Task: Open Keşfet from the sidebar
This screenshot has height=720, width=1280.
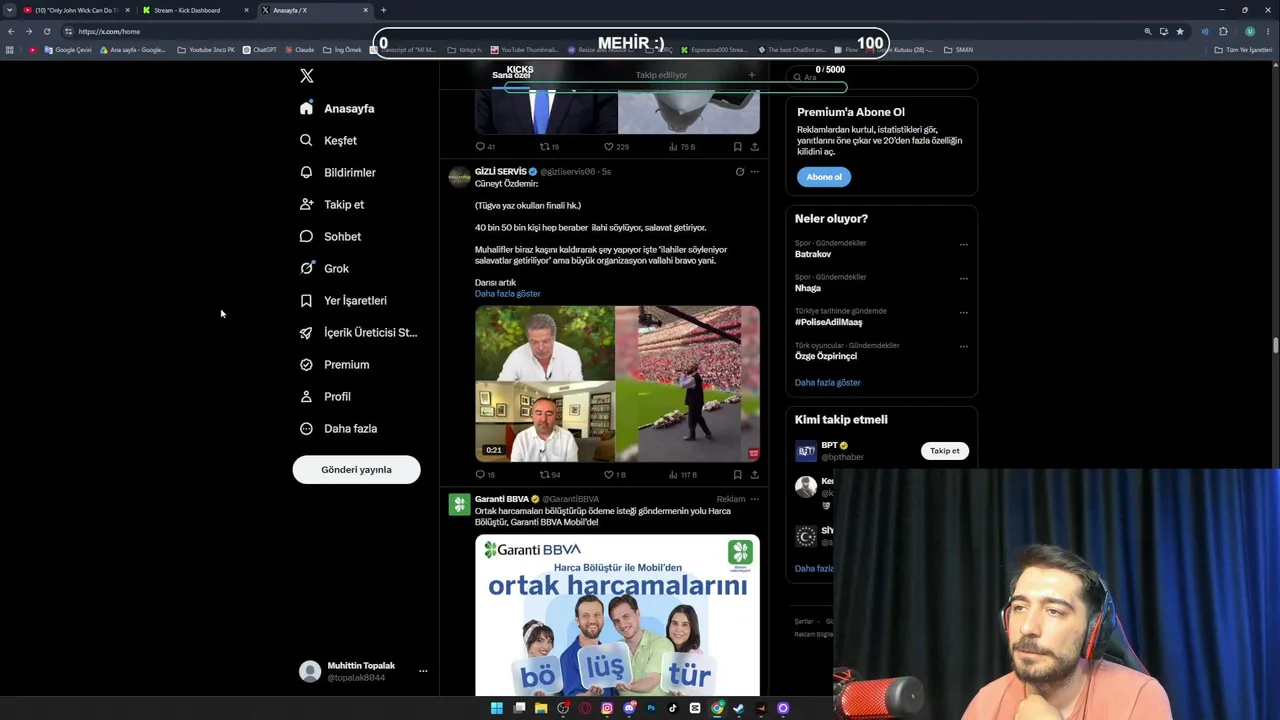Action: point(328,140)
